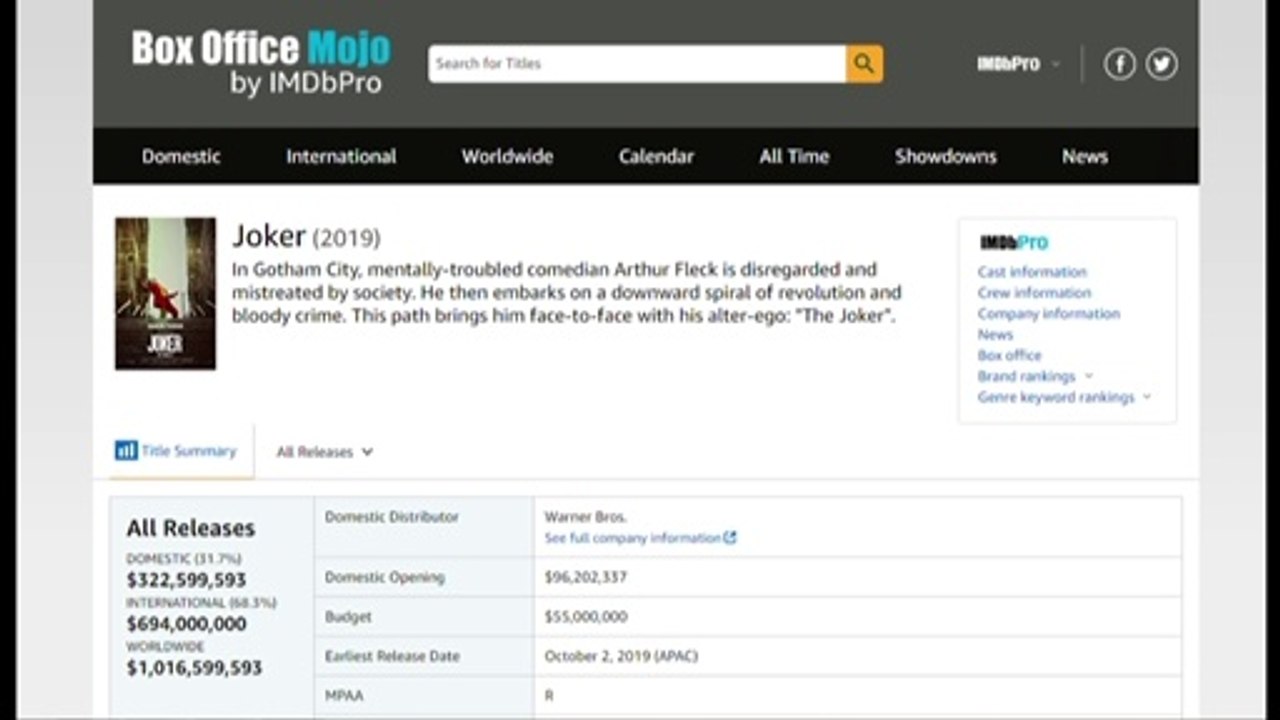
Task: Open the Twitter icon link
Action: click(1161, 64)
